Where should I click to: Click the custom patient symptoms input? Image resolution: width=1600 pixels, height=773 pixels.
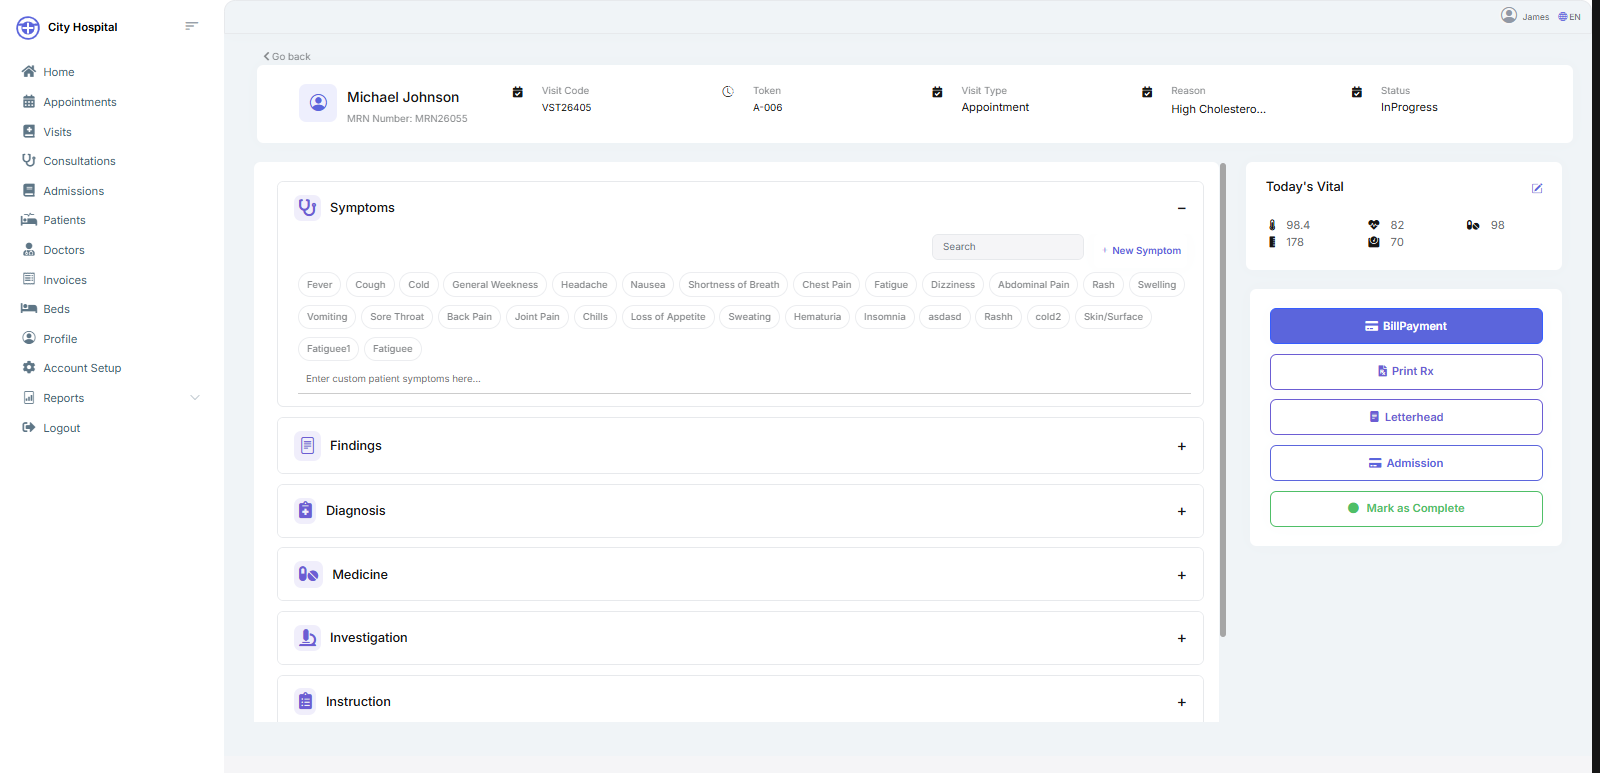(744, 379)
